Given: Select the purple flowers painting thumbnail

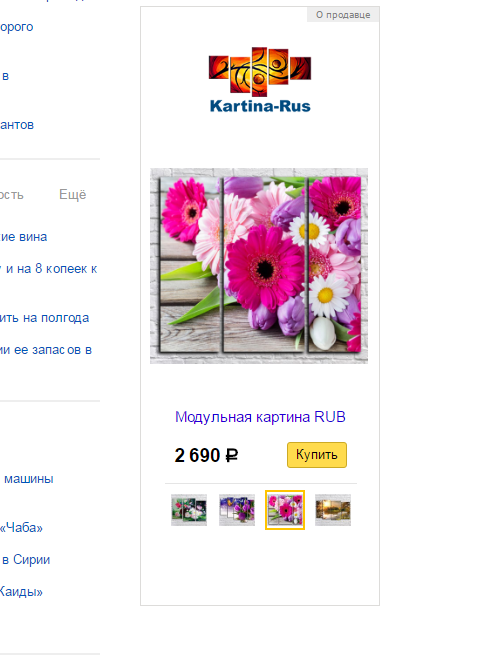Looking at the screenshot, I should 237,510.
